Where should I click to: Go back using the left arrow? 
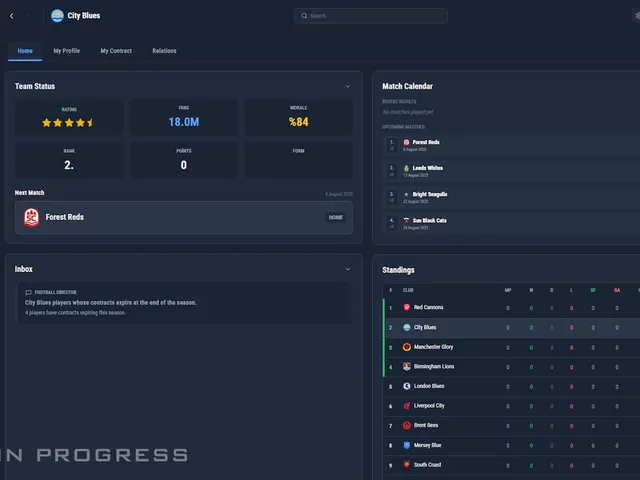[x=11, y=16]
